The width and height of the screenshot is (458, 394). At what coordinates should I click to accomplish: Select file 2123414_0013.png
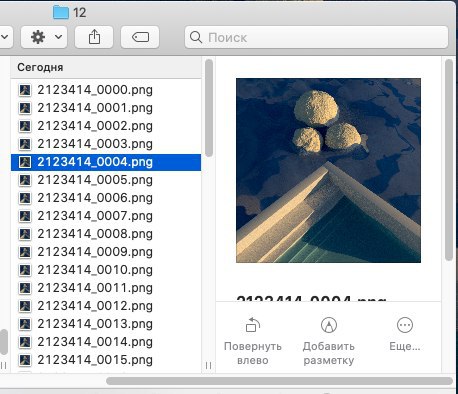106,324
